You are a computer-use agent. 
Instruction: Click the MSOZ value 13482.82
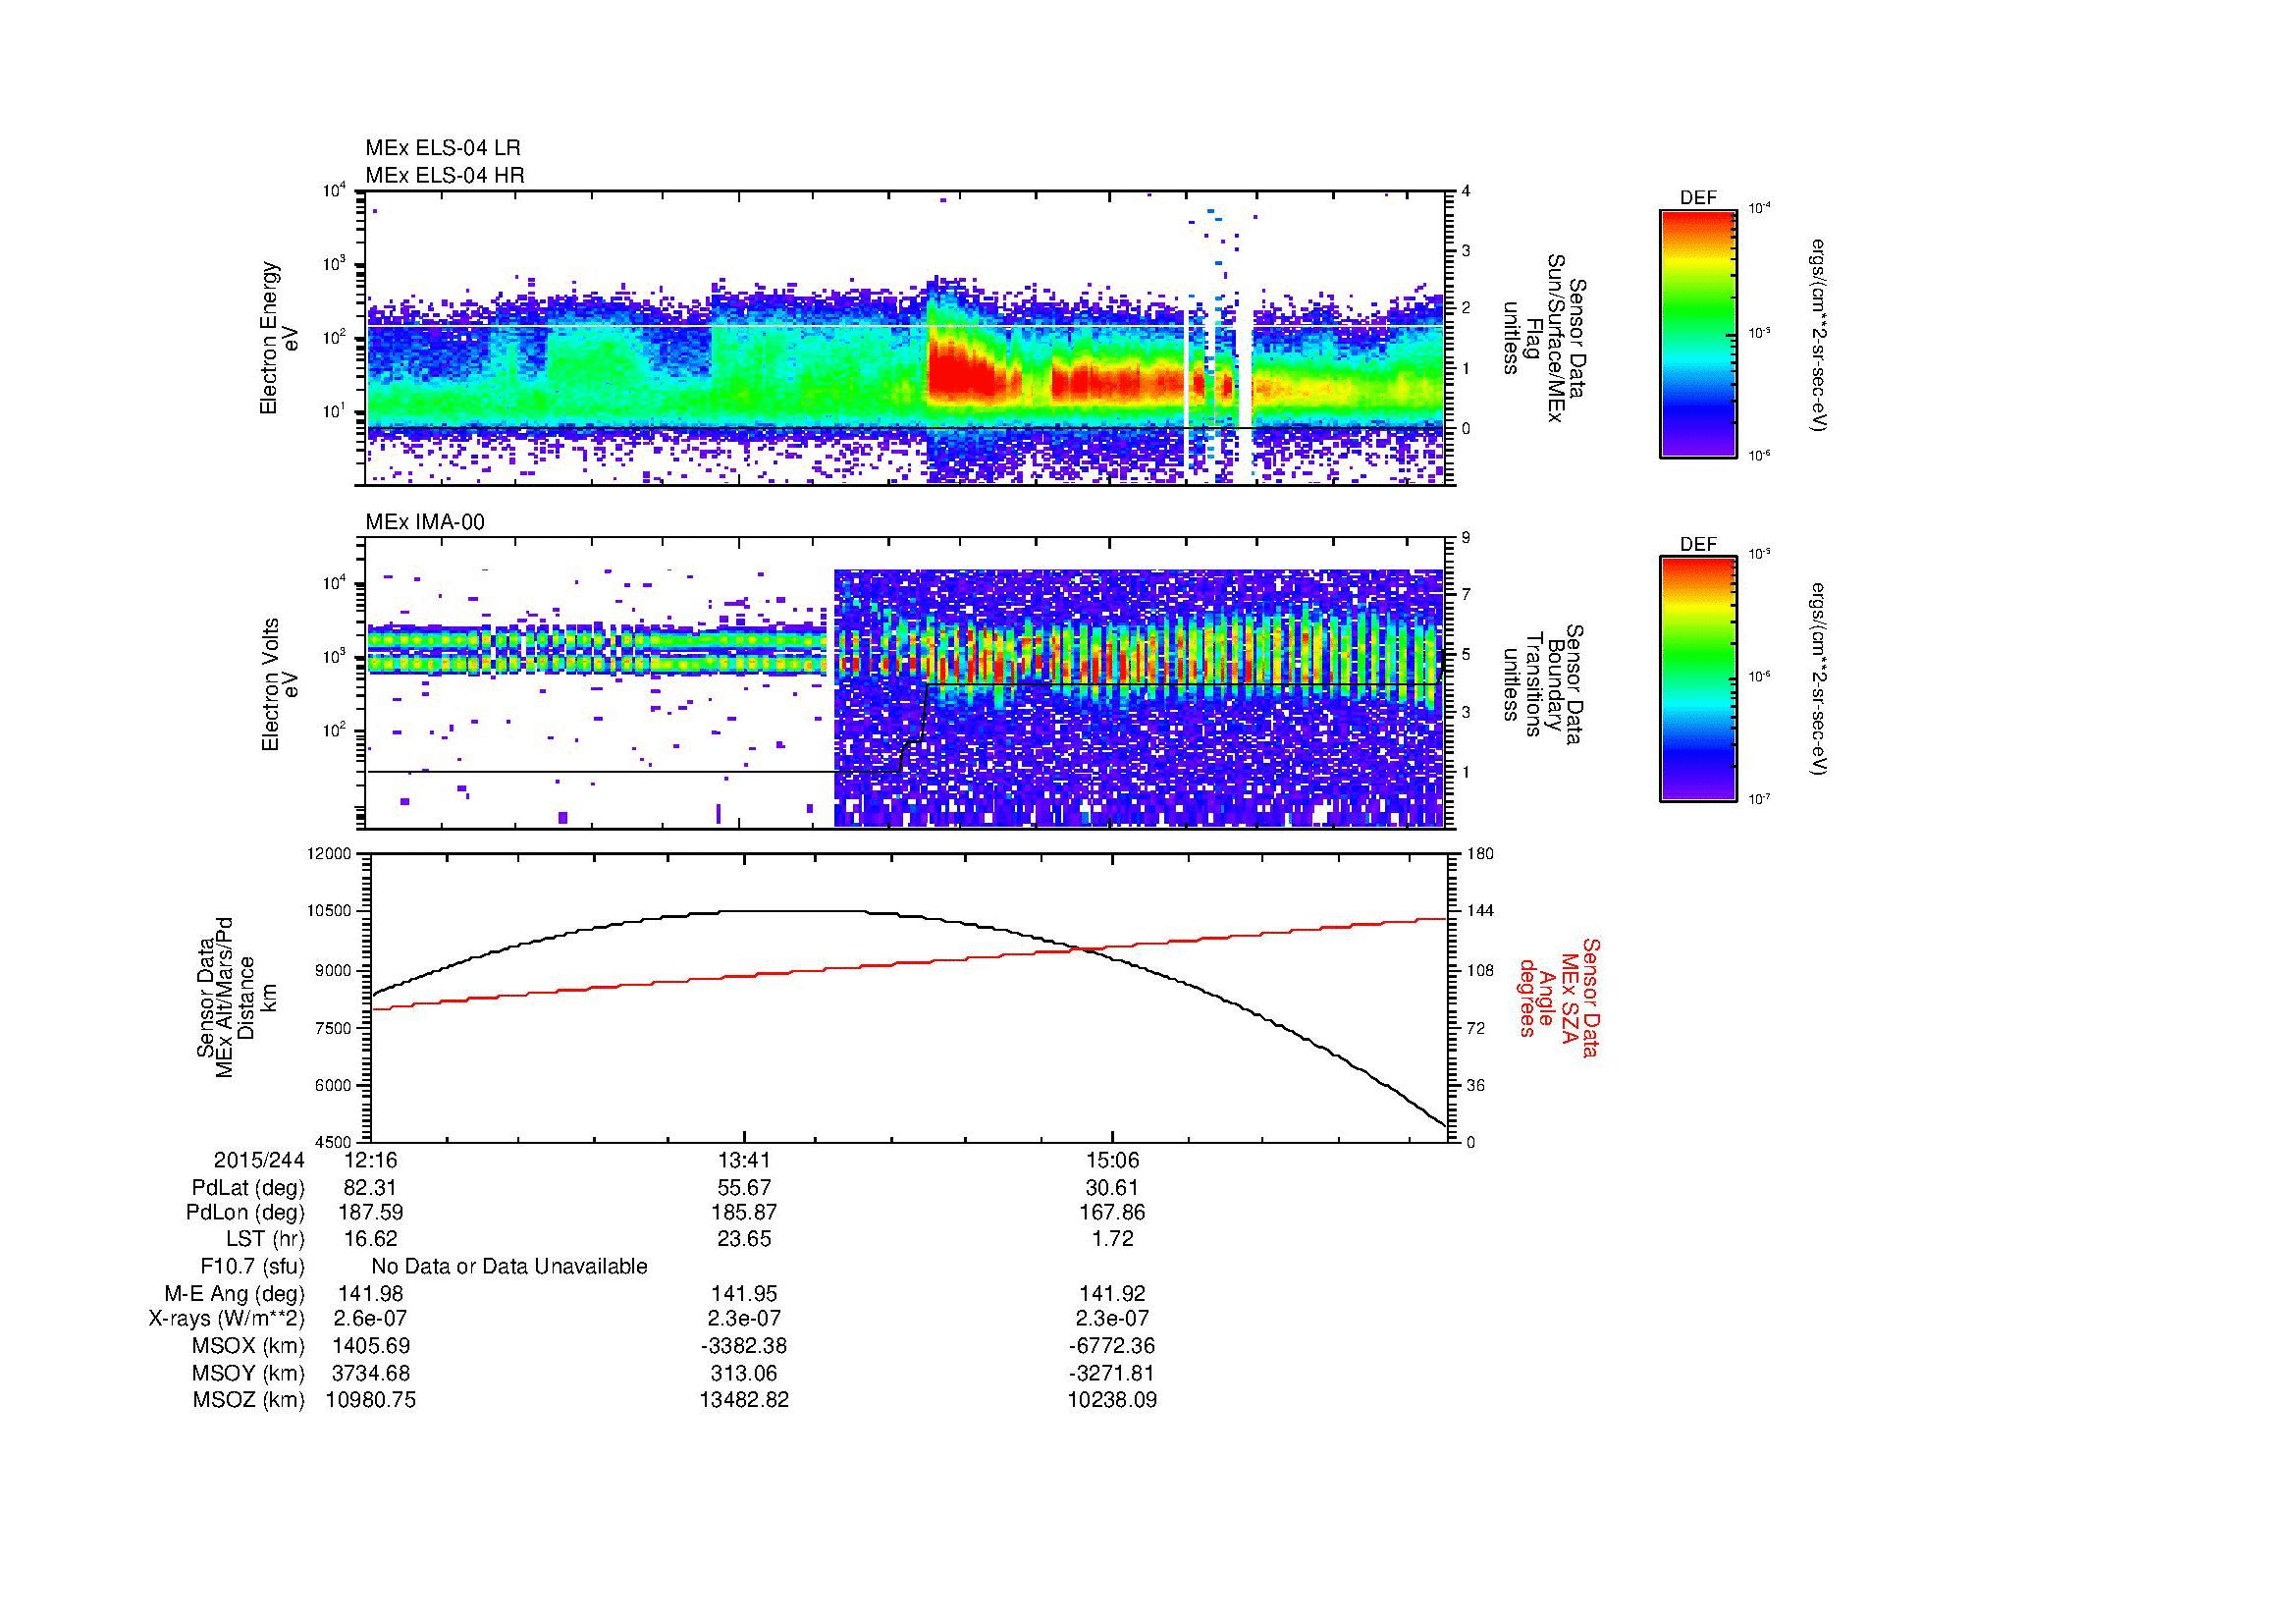pyautogui.click(x=744, y=1400)
